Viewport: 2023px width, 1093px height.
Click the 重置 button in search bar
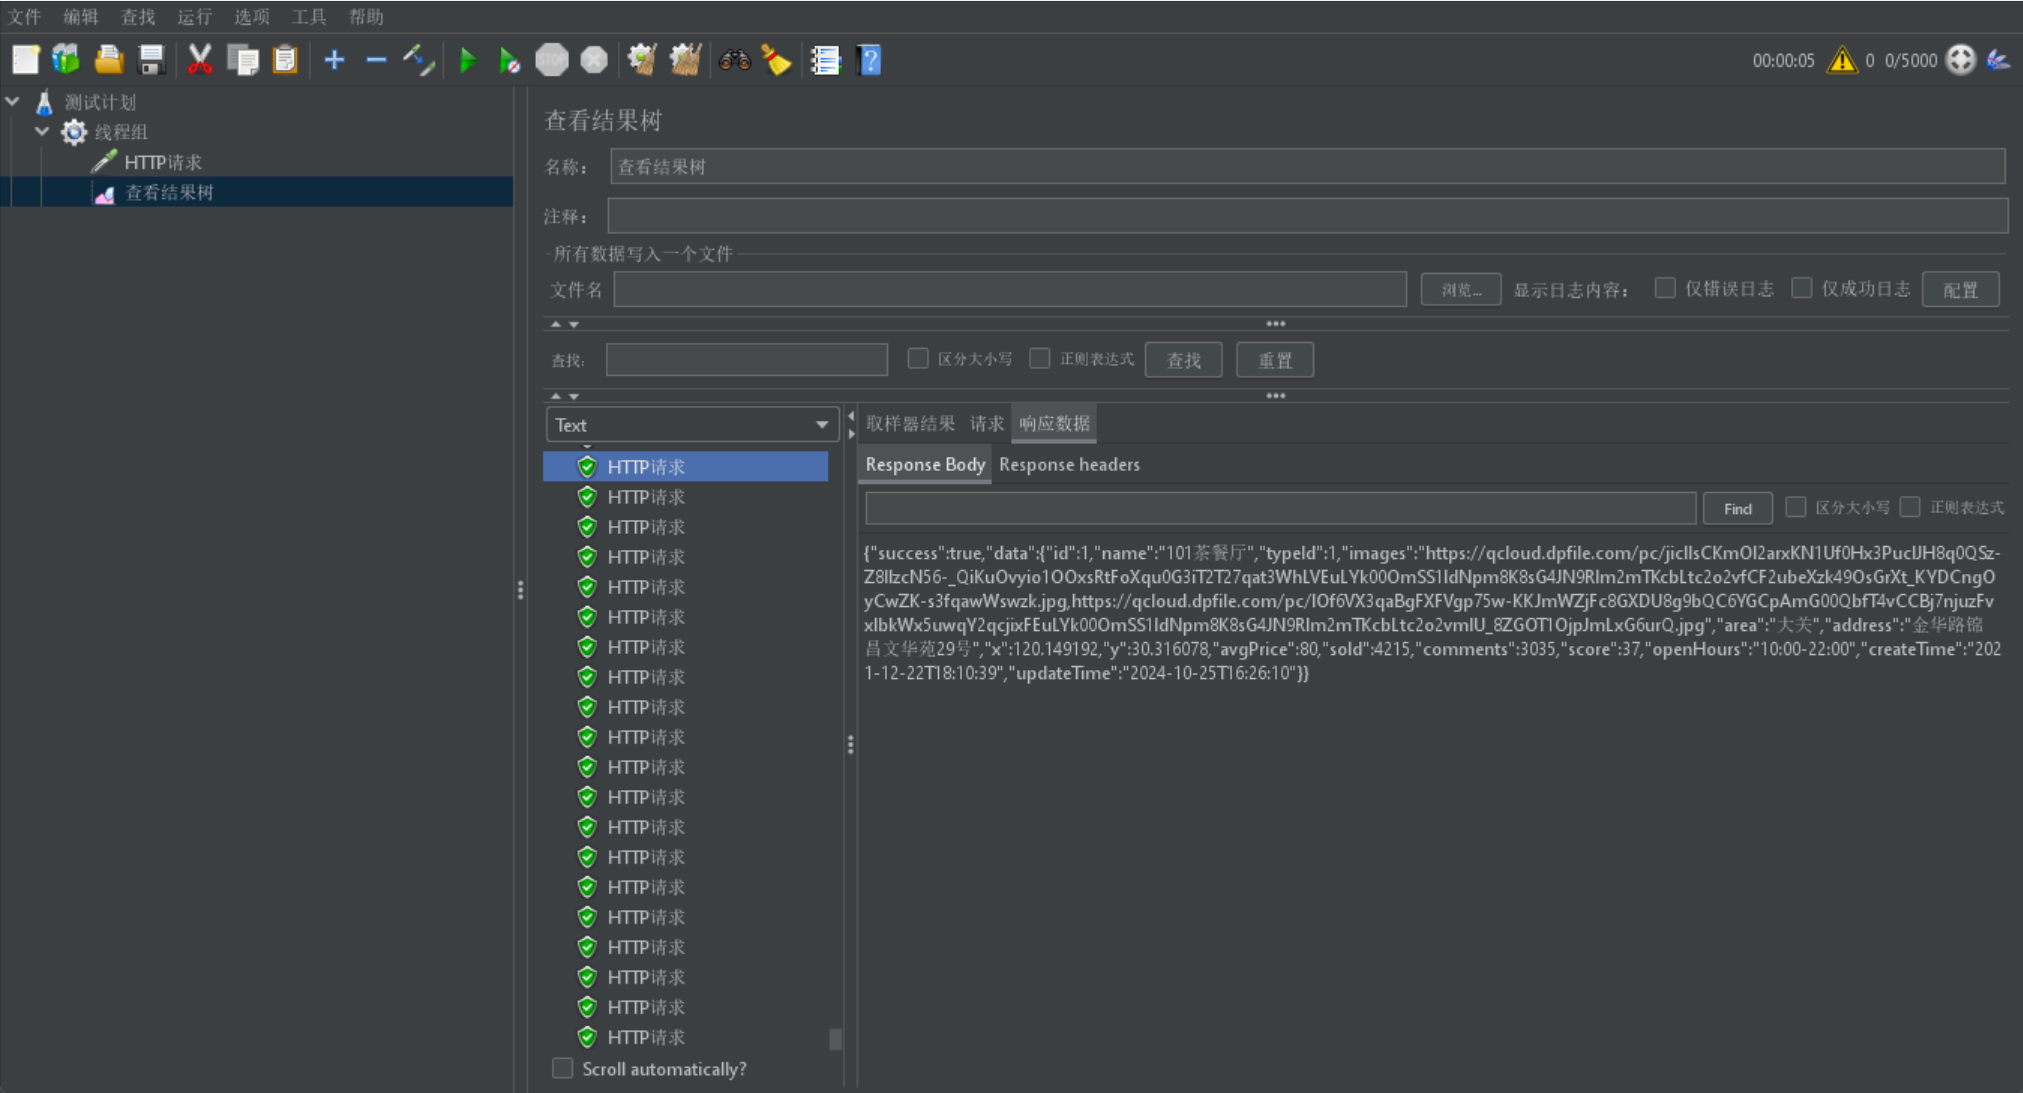(x=1271, y=358)
